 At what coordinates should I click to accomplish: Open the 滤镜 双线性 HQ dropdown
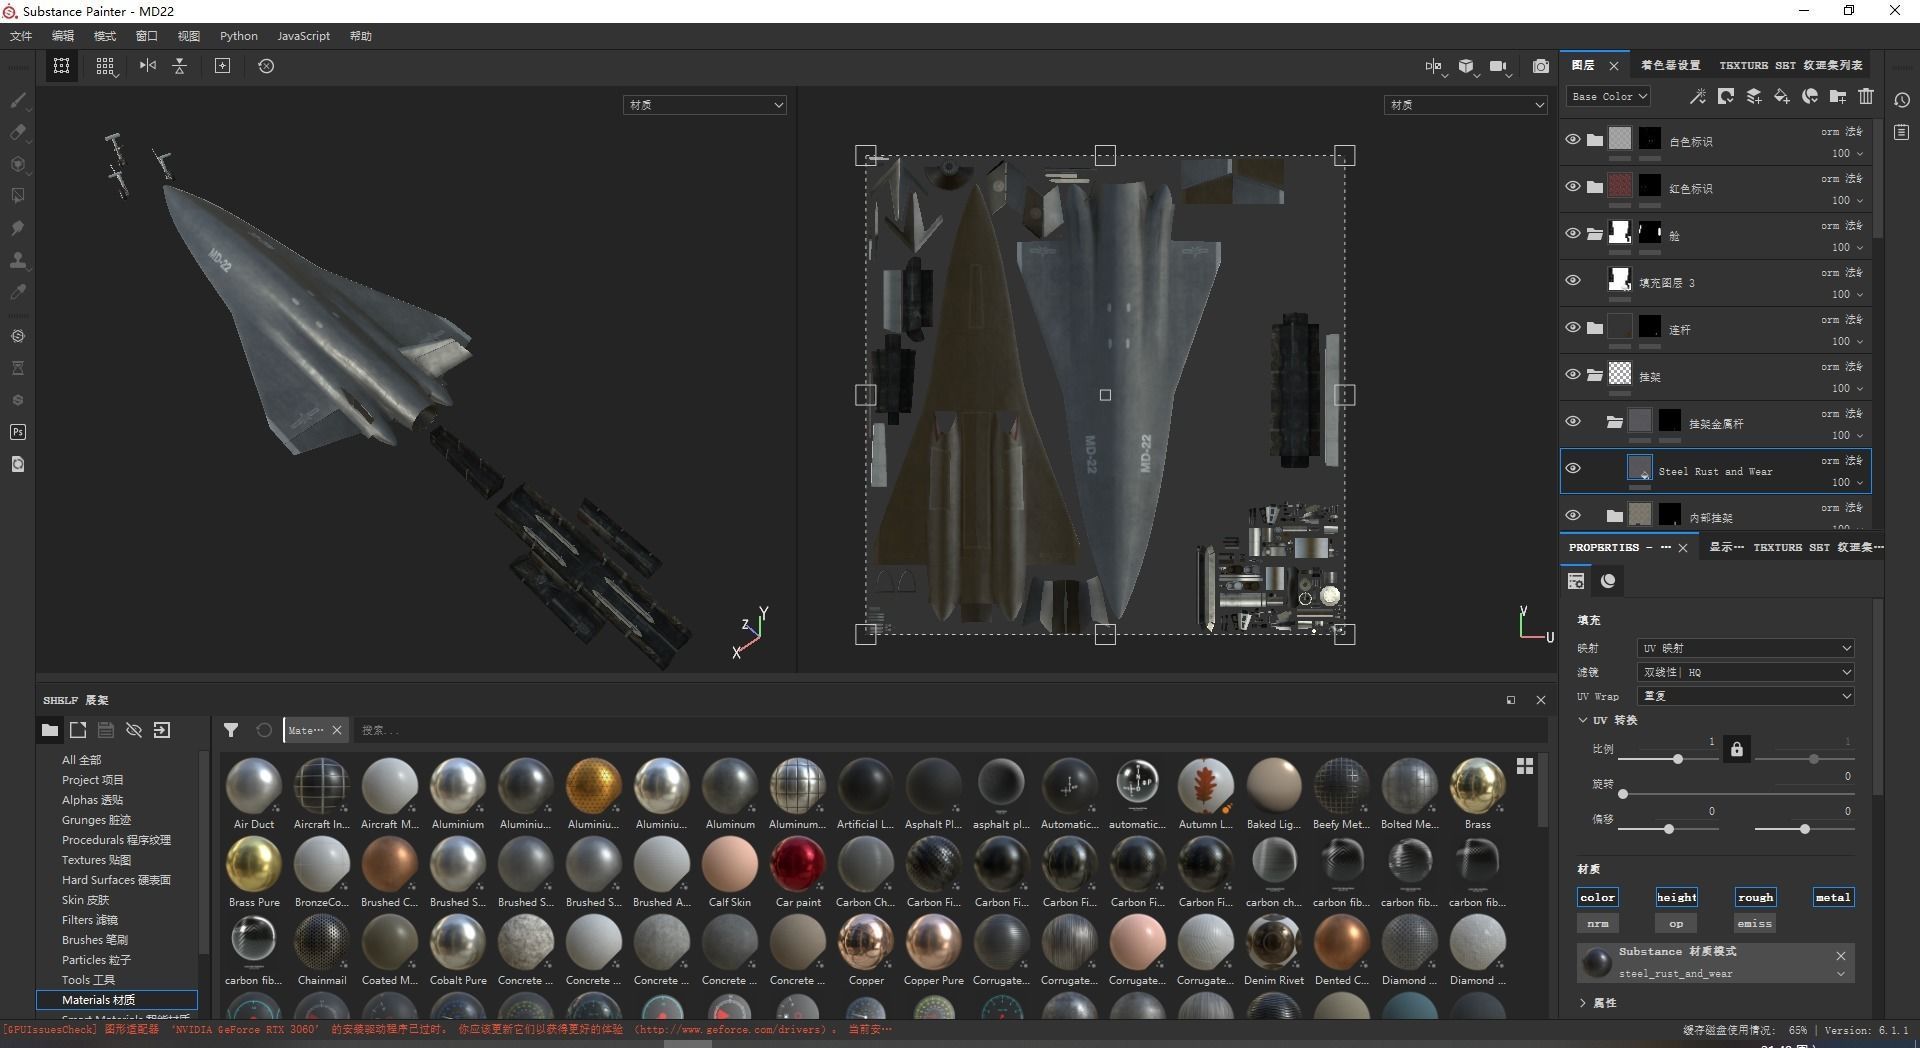pos(1745,672)
